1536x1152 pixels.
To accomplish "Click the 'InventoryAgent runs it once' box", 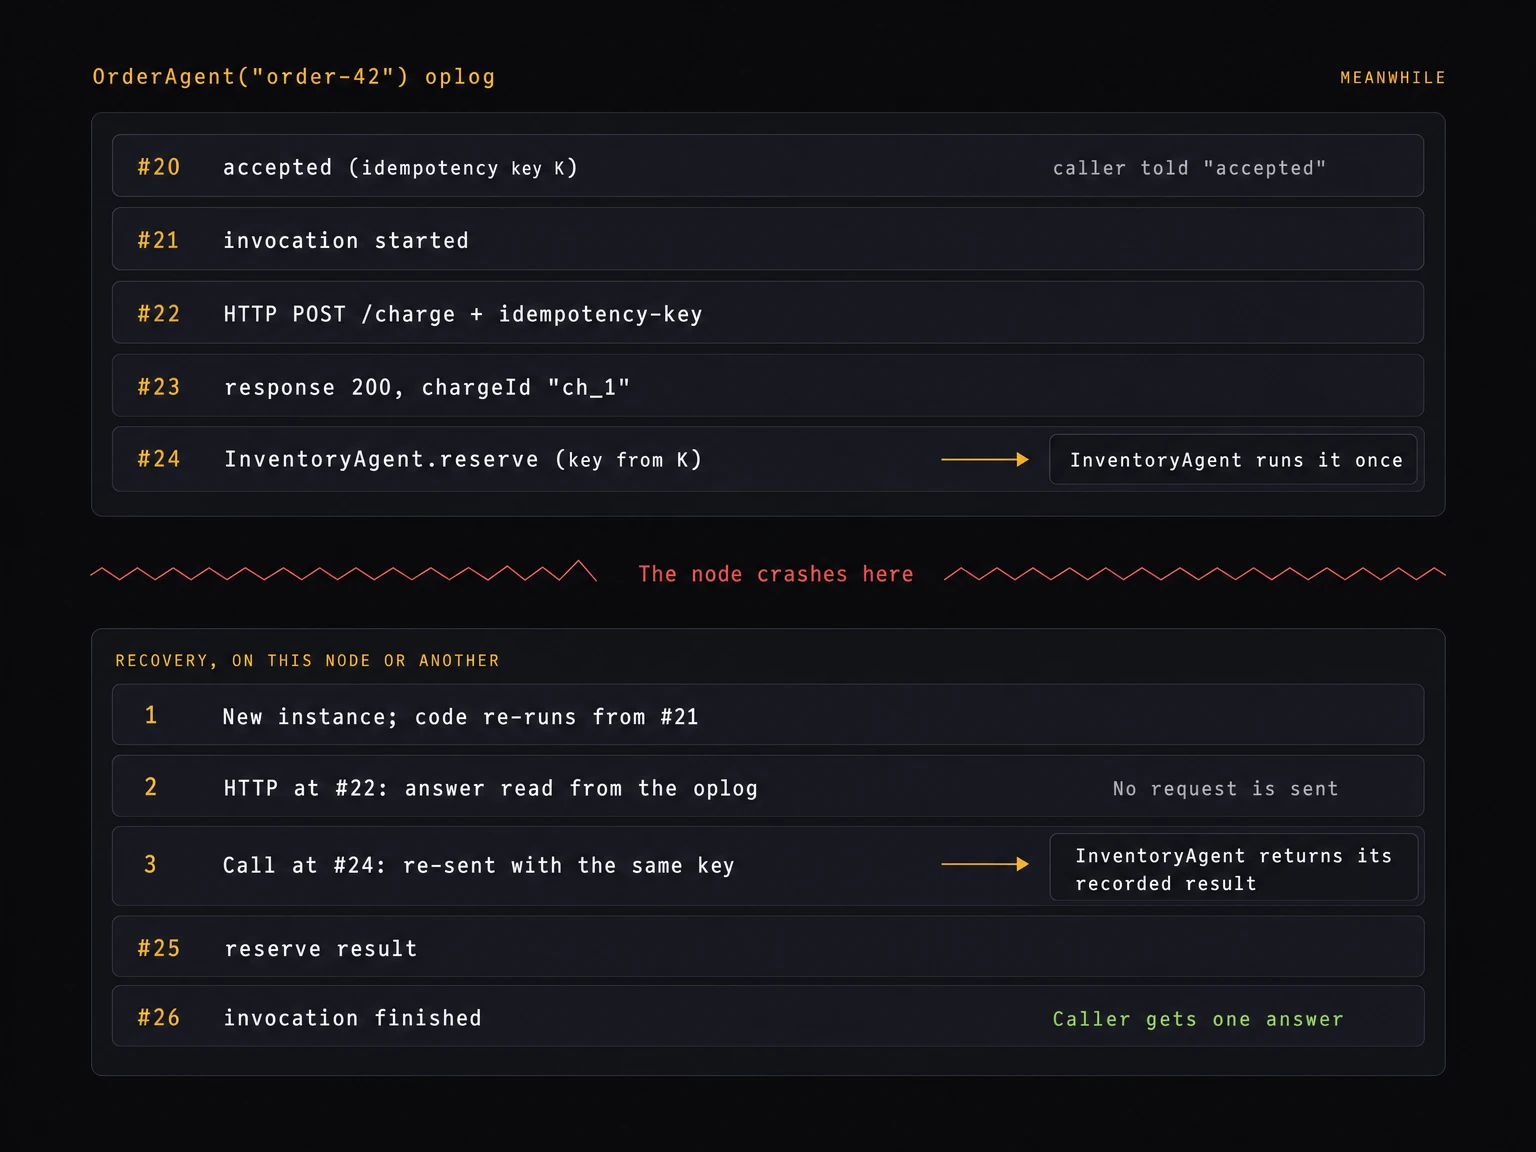I will (1233, 460).
